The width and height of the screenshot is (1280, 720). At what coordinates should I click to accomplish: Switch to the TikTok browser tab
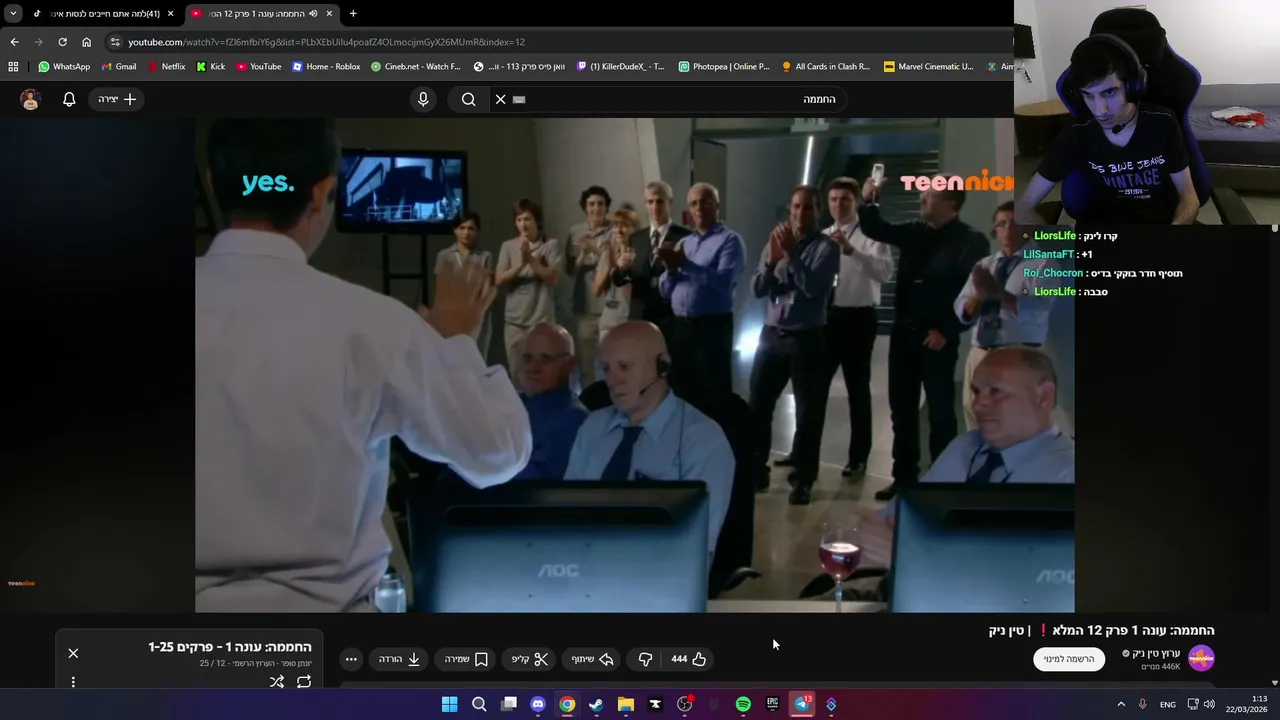104,13
